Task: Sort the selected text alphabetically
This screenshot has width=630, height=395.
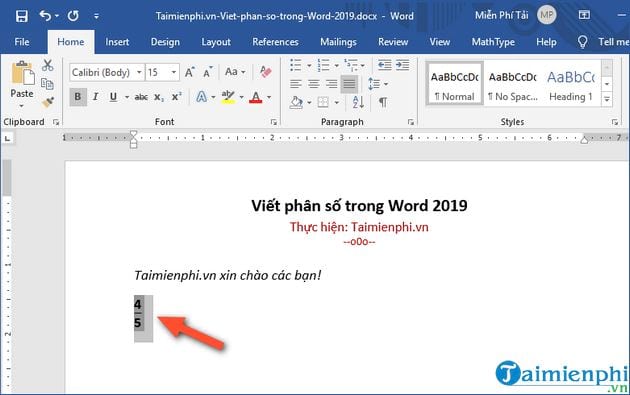Action: 358,102
